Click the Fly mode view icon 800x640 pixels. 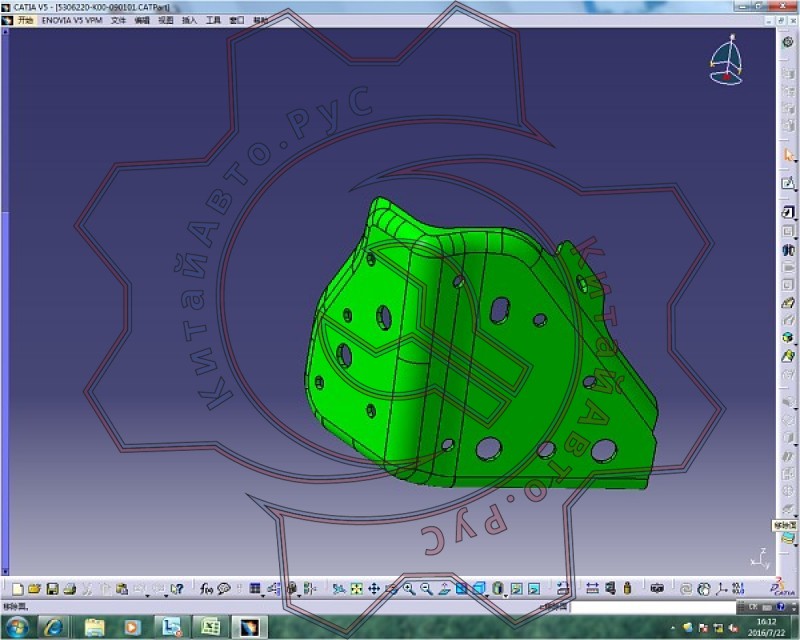coord(339,589)
